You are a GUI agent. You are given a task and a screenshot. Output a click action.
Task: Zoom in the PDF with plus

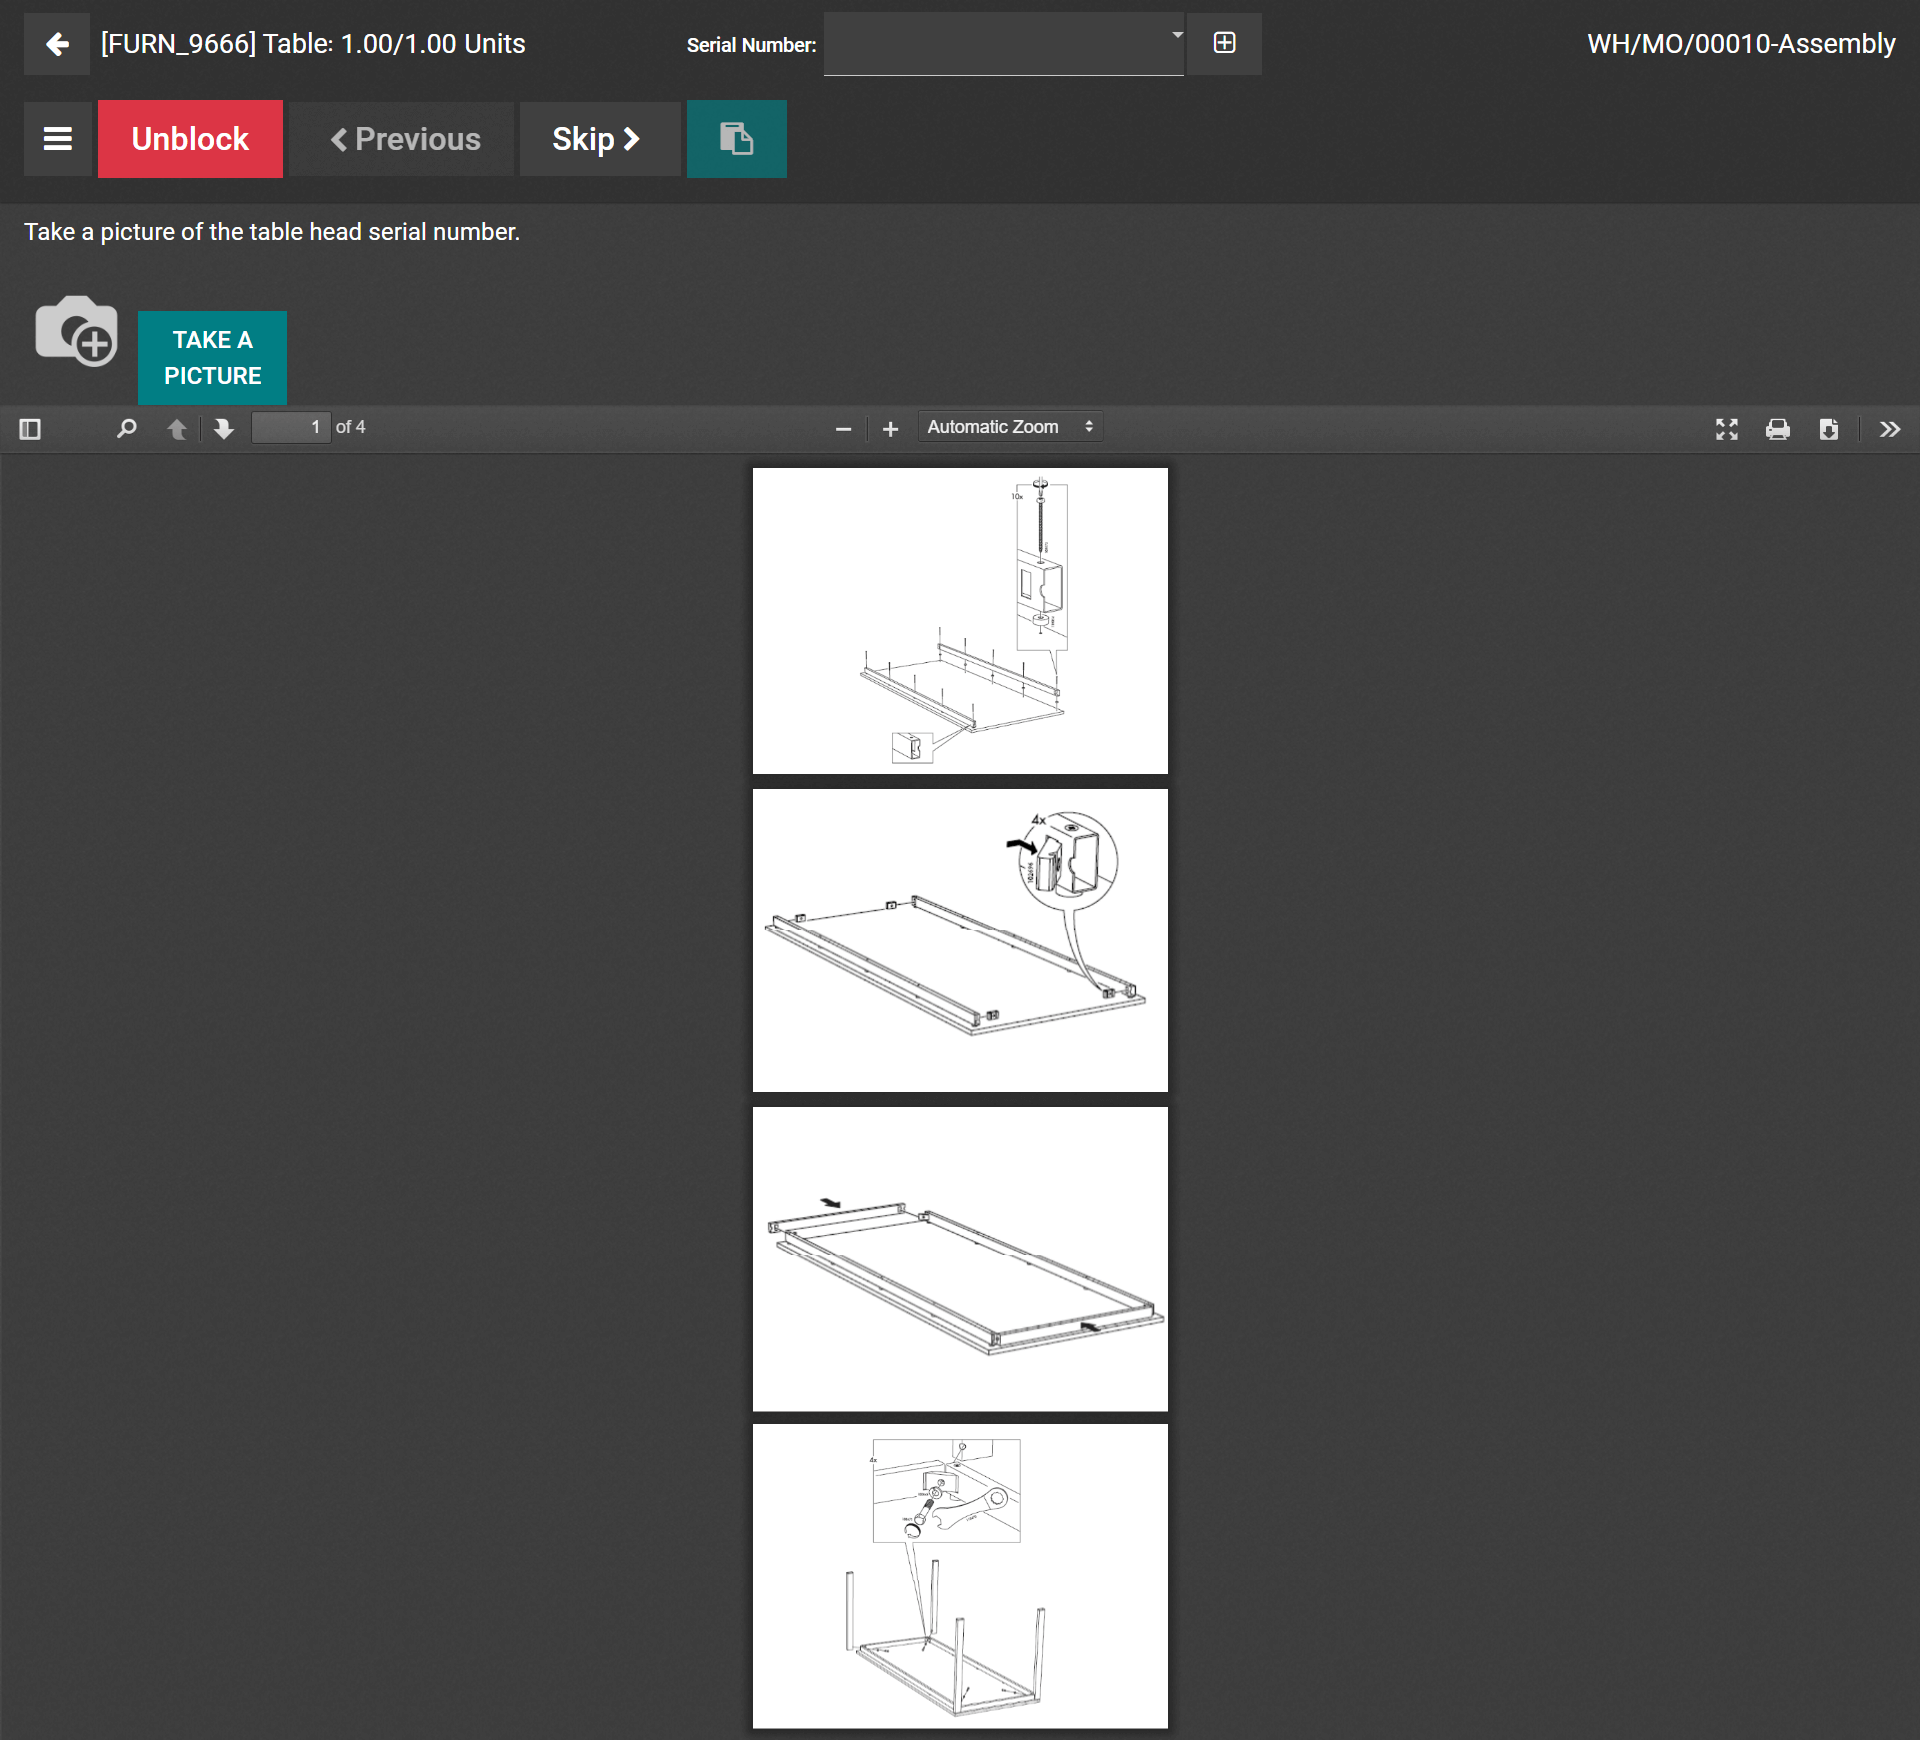click(x=890, y=429)
